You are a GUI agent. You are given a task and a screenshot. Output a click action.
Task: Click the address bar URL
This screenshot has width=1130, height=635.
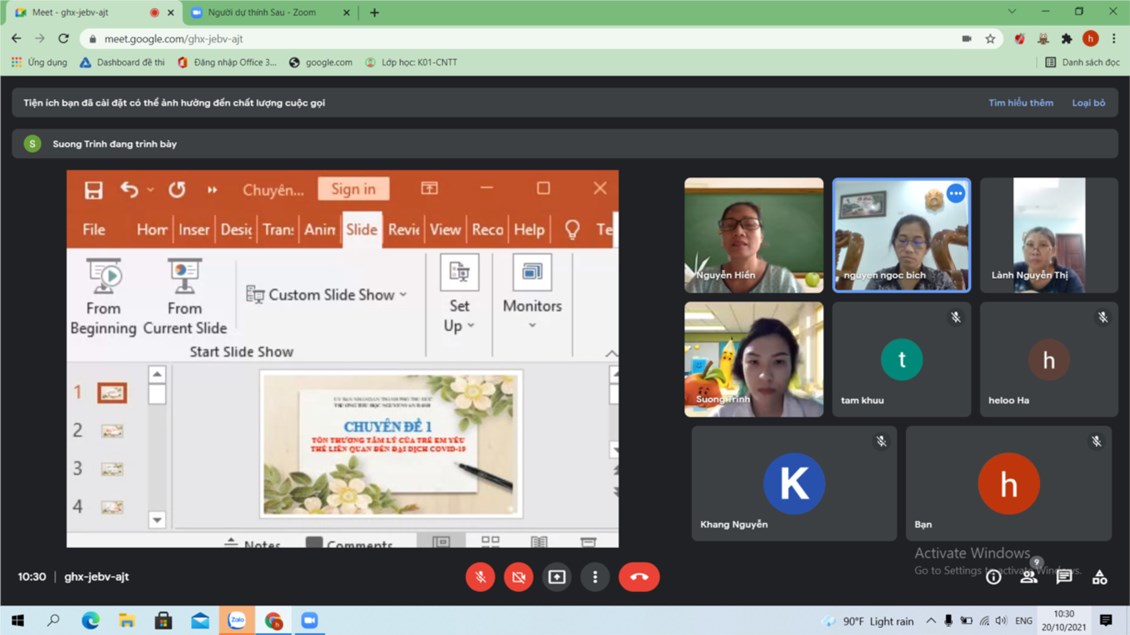pos(173,39)
